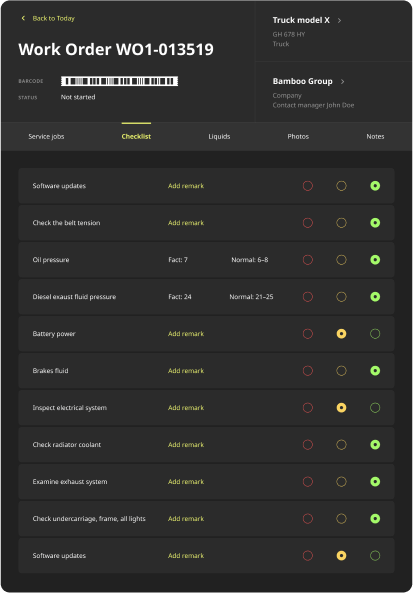Add remark for Check radiator coolant

[x=186, y=445]
